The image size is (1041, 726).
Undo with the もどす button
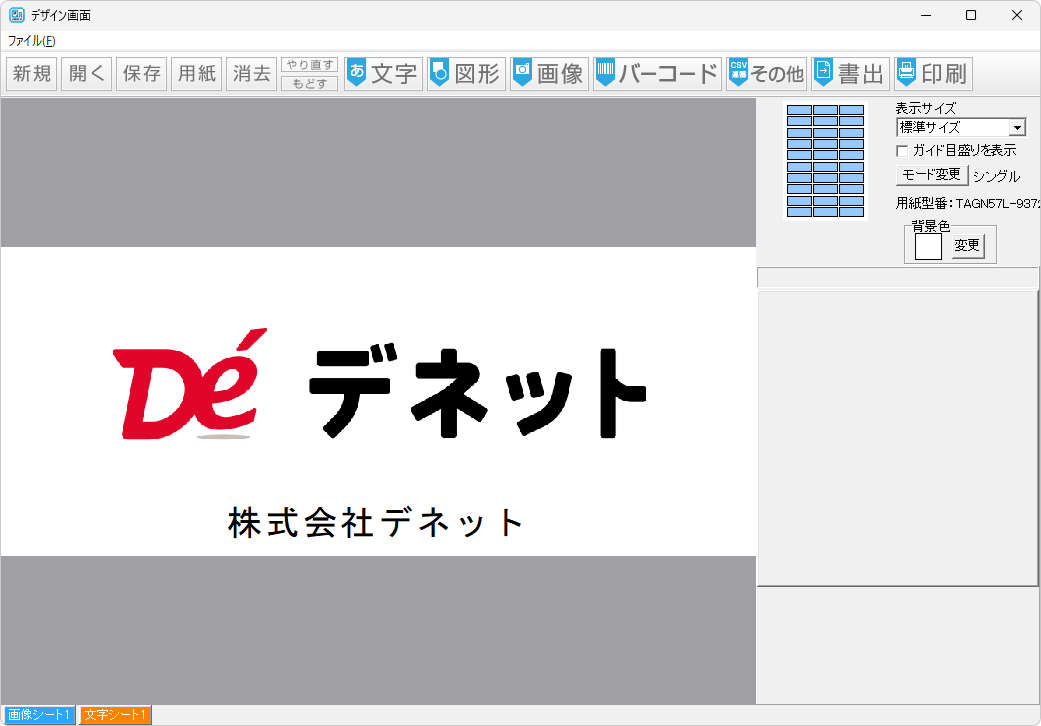[309, 83]
